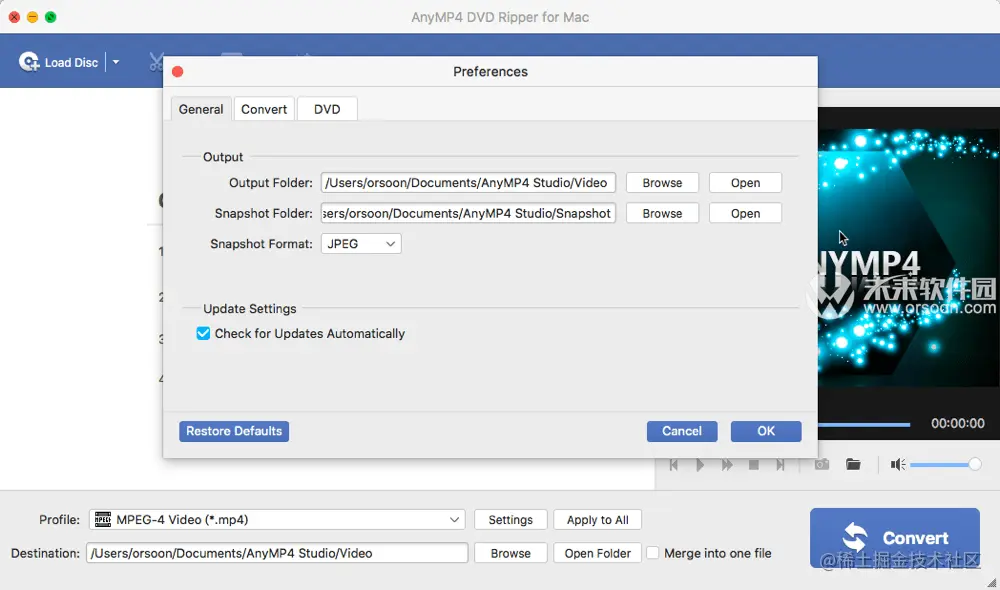This screenshot has height=590, width=1000.
Task: Switch to the Convert tab
Action: 264,109
